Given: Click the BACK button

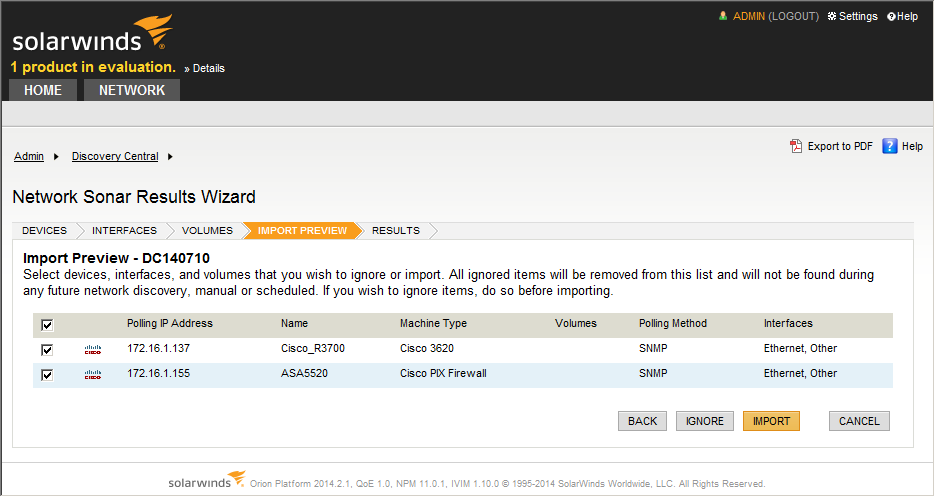Looking at the screenshot, I should (642, 421).
